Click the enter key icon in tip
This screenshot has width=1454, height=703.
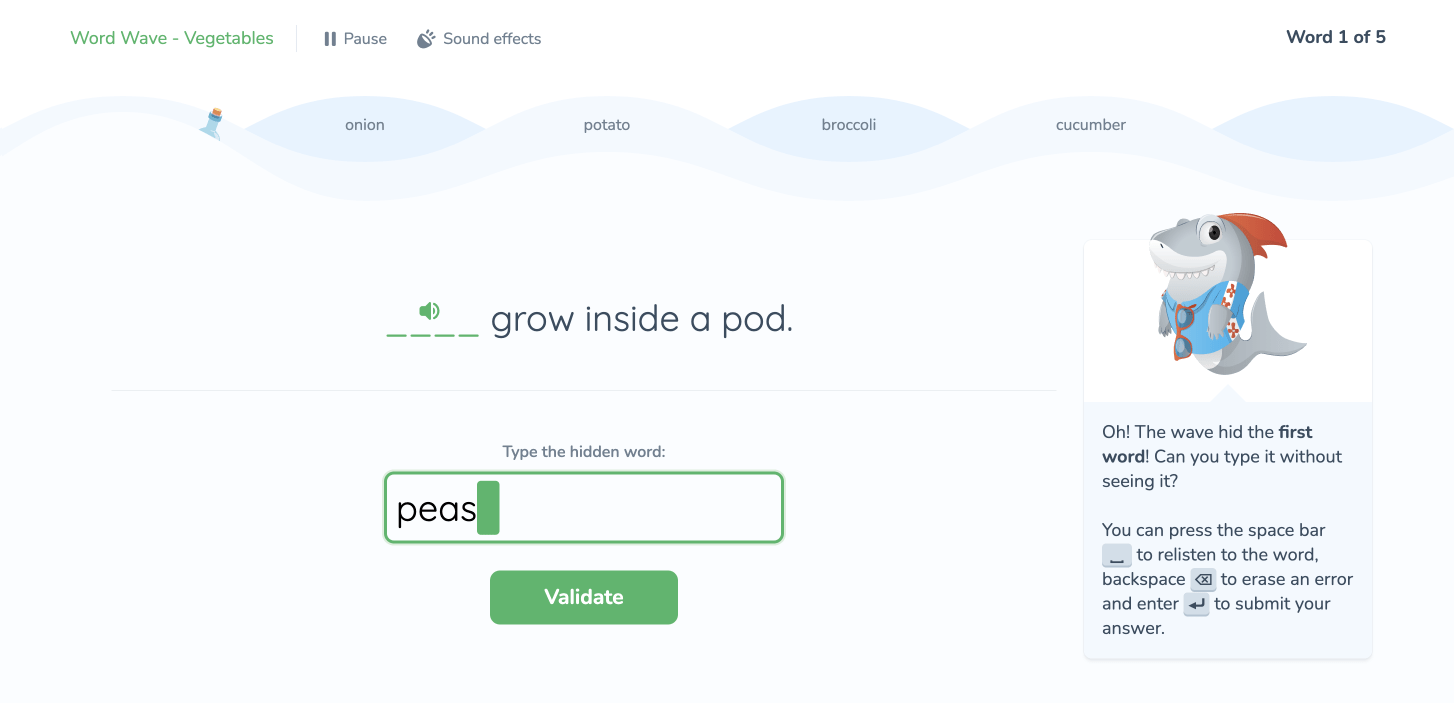coord(1196,604)
